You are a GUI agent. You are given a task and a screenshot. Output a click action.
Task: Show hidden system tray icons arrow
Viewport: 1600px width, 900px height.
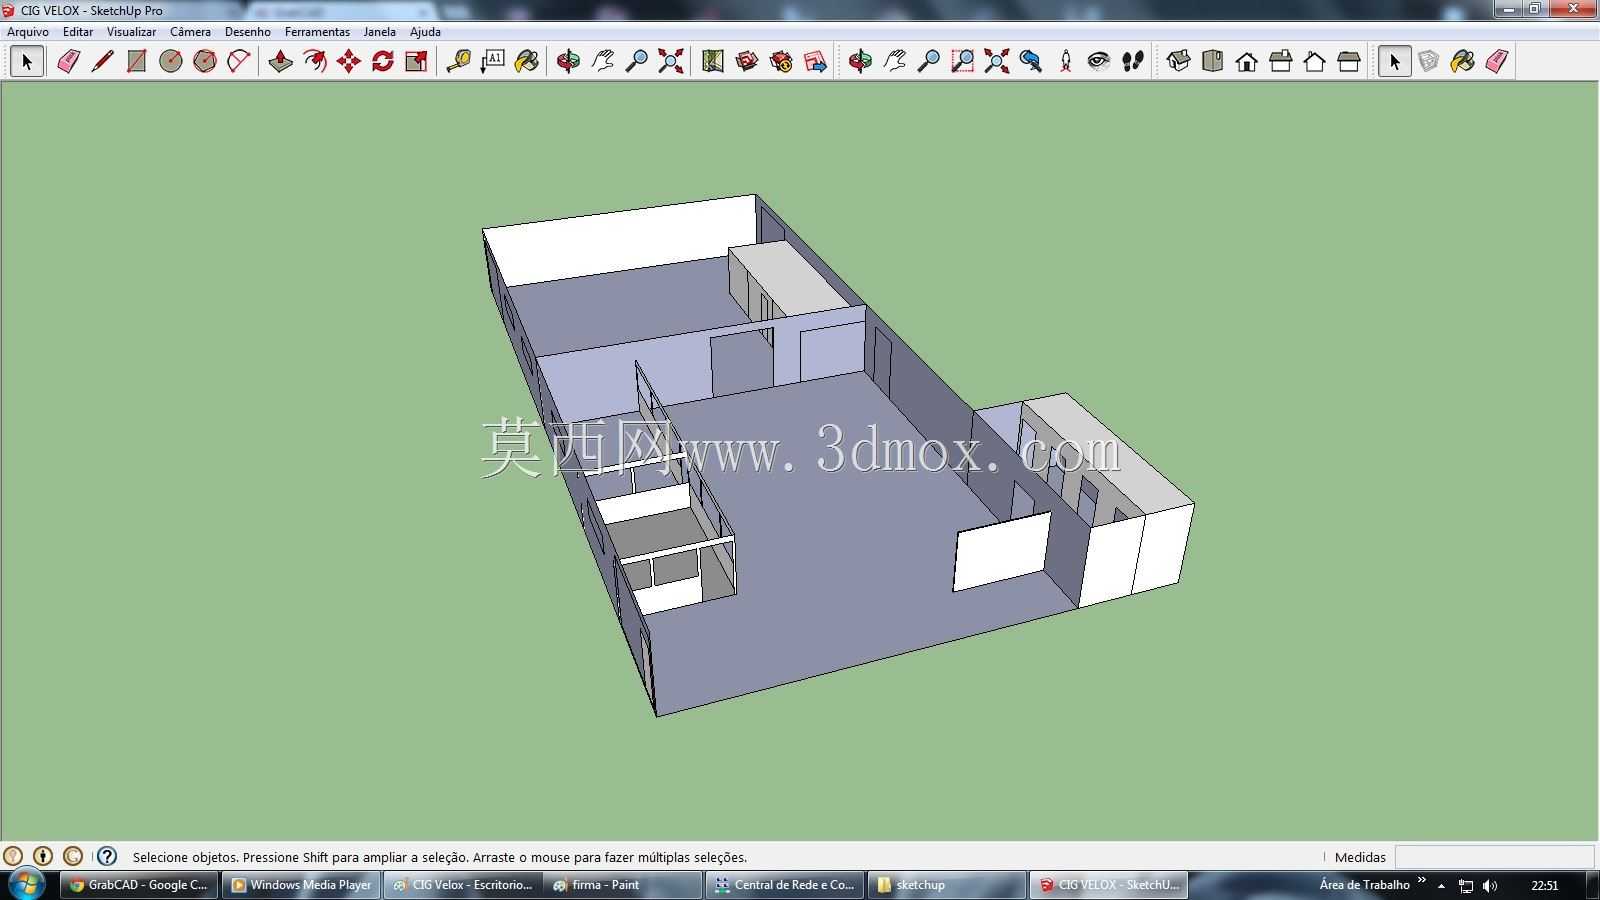coord(1441,886)
